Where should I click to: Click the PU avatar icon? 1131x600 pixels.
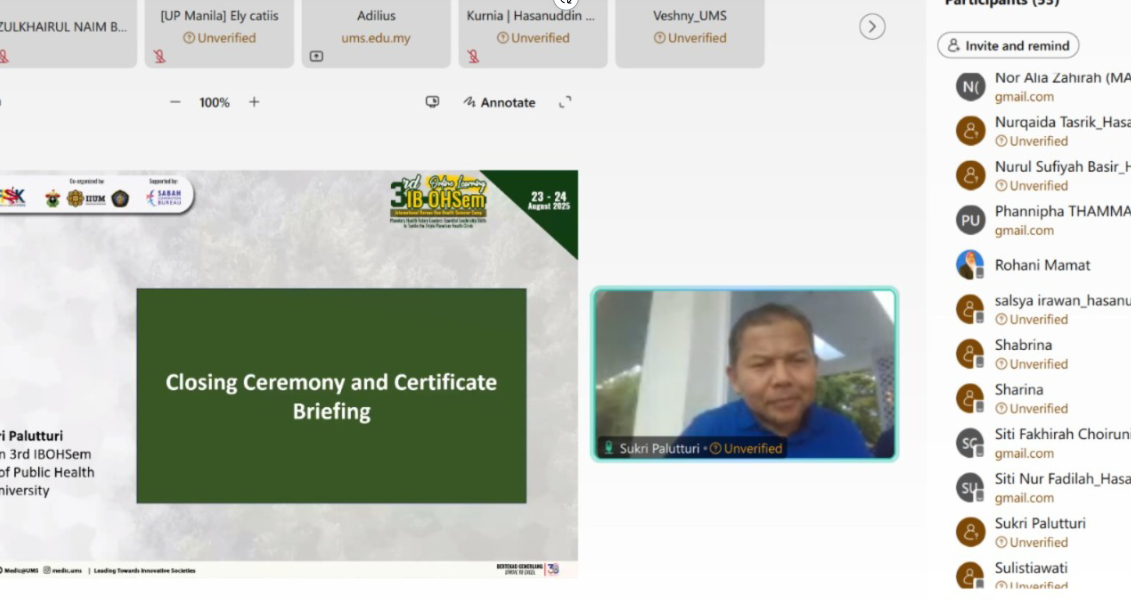(970, 220)
